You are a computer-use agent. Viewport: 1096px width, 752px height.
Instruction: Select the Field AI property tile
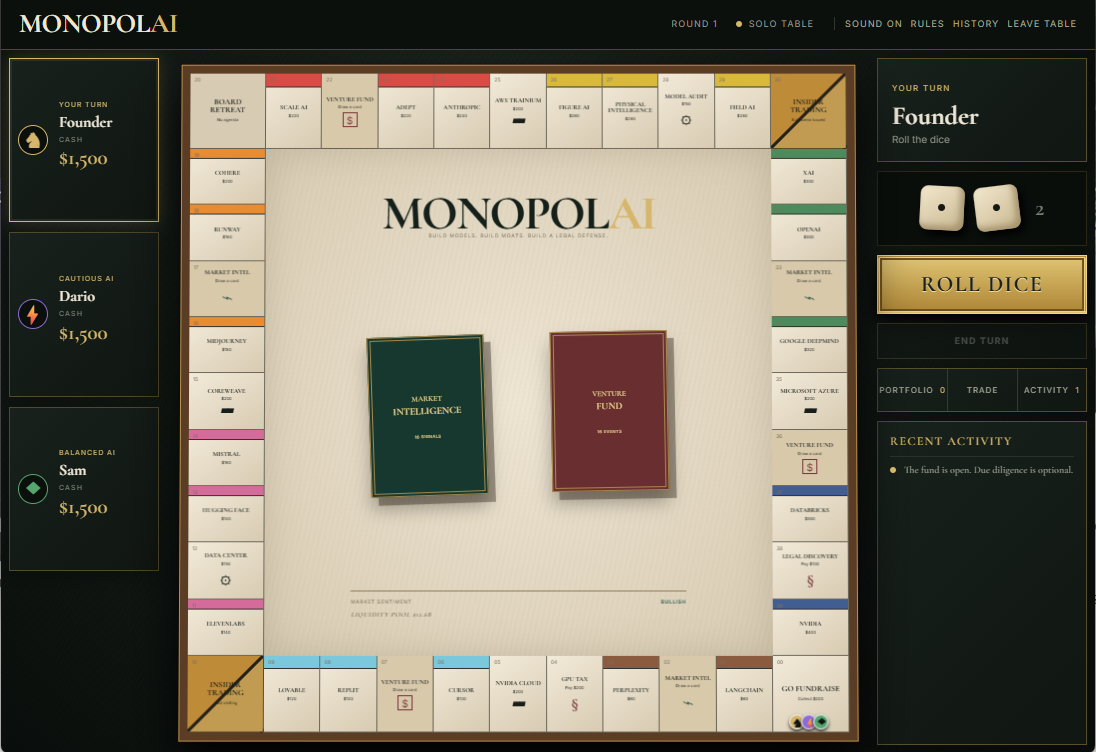point(742,110)
